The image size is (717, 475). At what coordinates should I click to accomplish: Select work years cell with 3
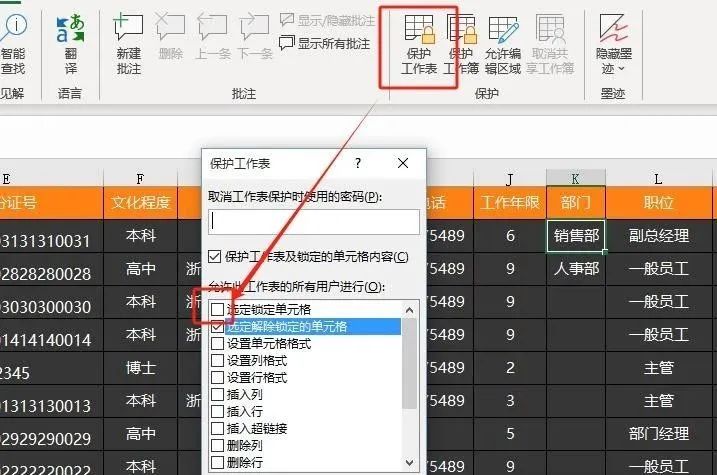(x=510, y=400)
